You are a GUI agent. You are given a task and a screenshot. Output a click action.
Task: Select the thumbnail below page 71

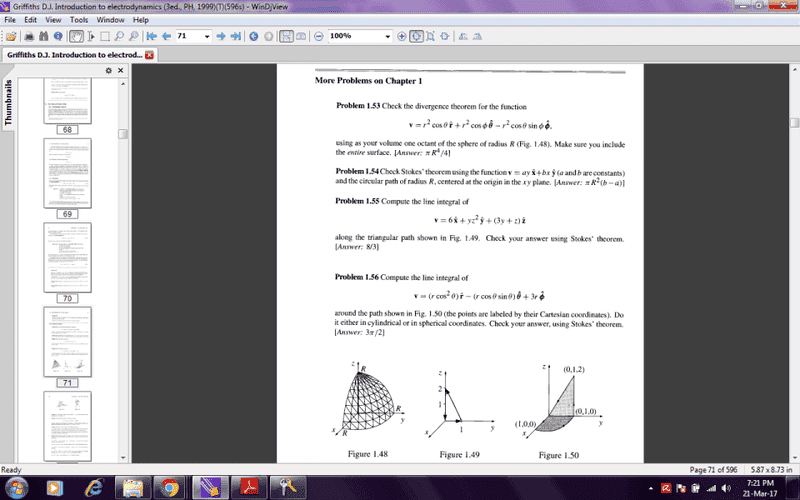[67, 426]
